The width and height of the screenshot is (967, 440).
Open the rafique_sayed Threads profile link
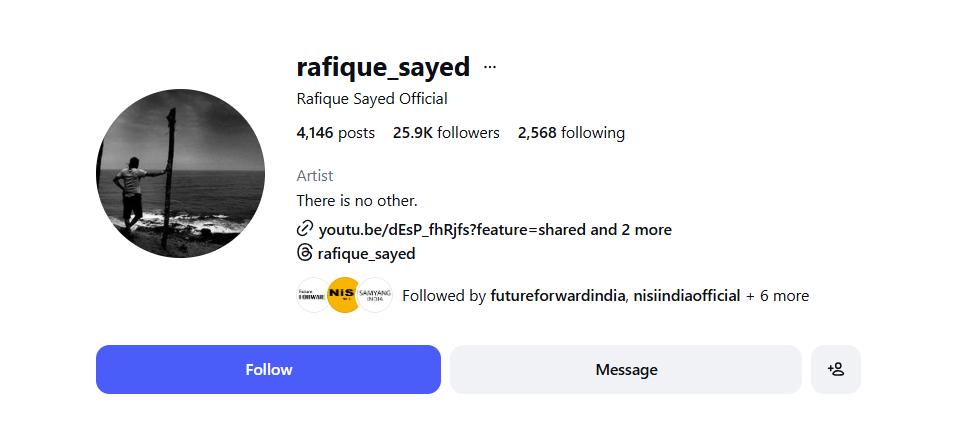coord(366,254)
